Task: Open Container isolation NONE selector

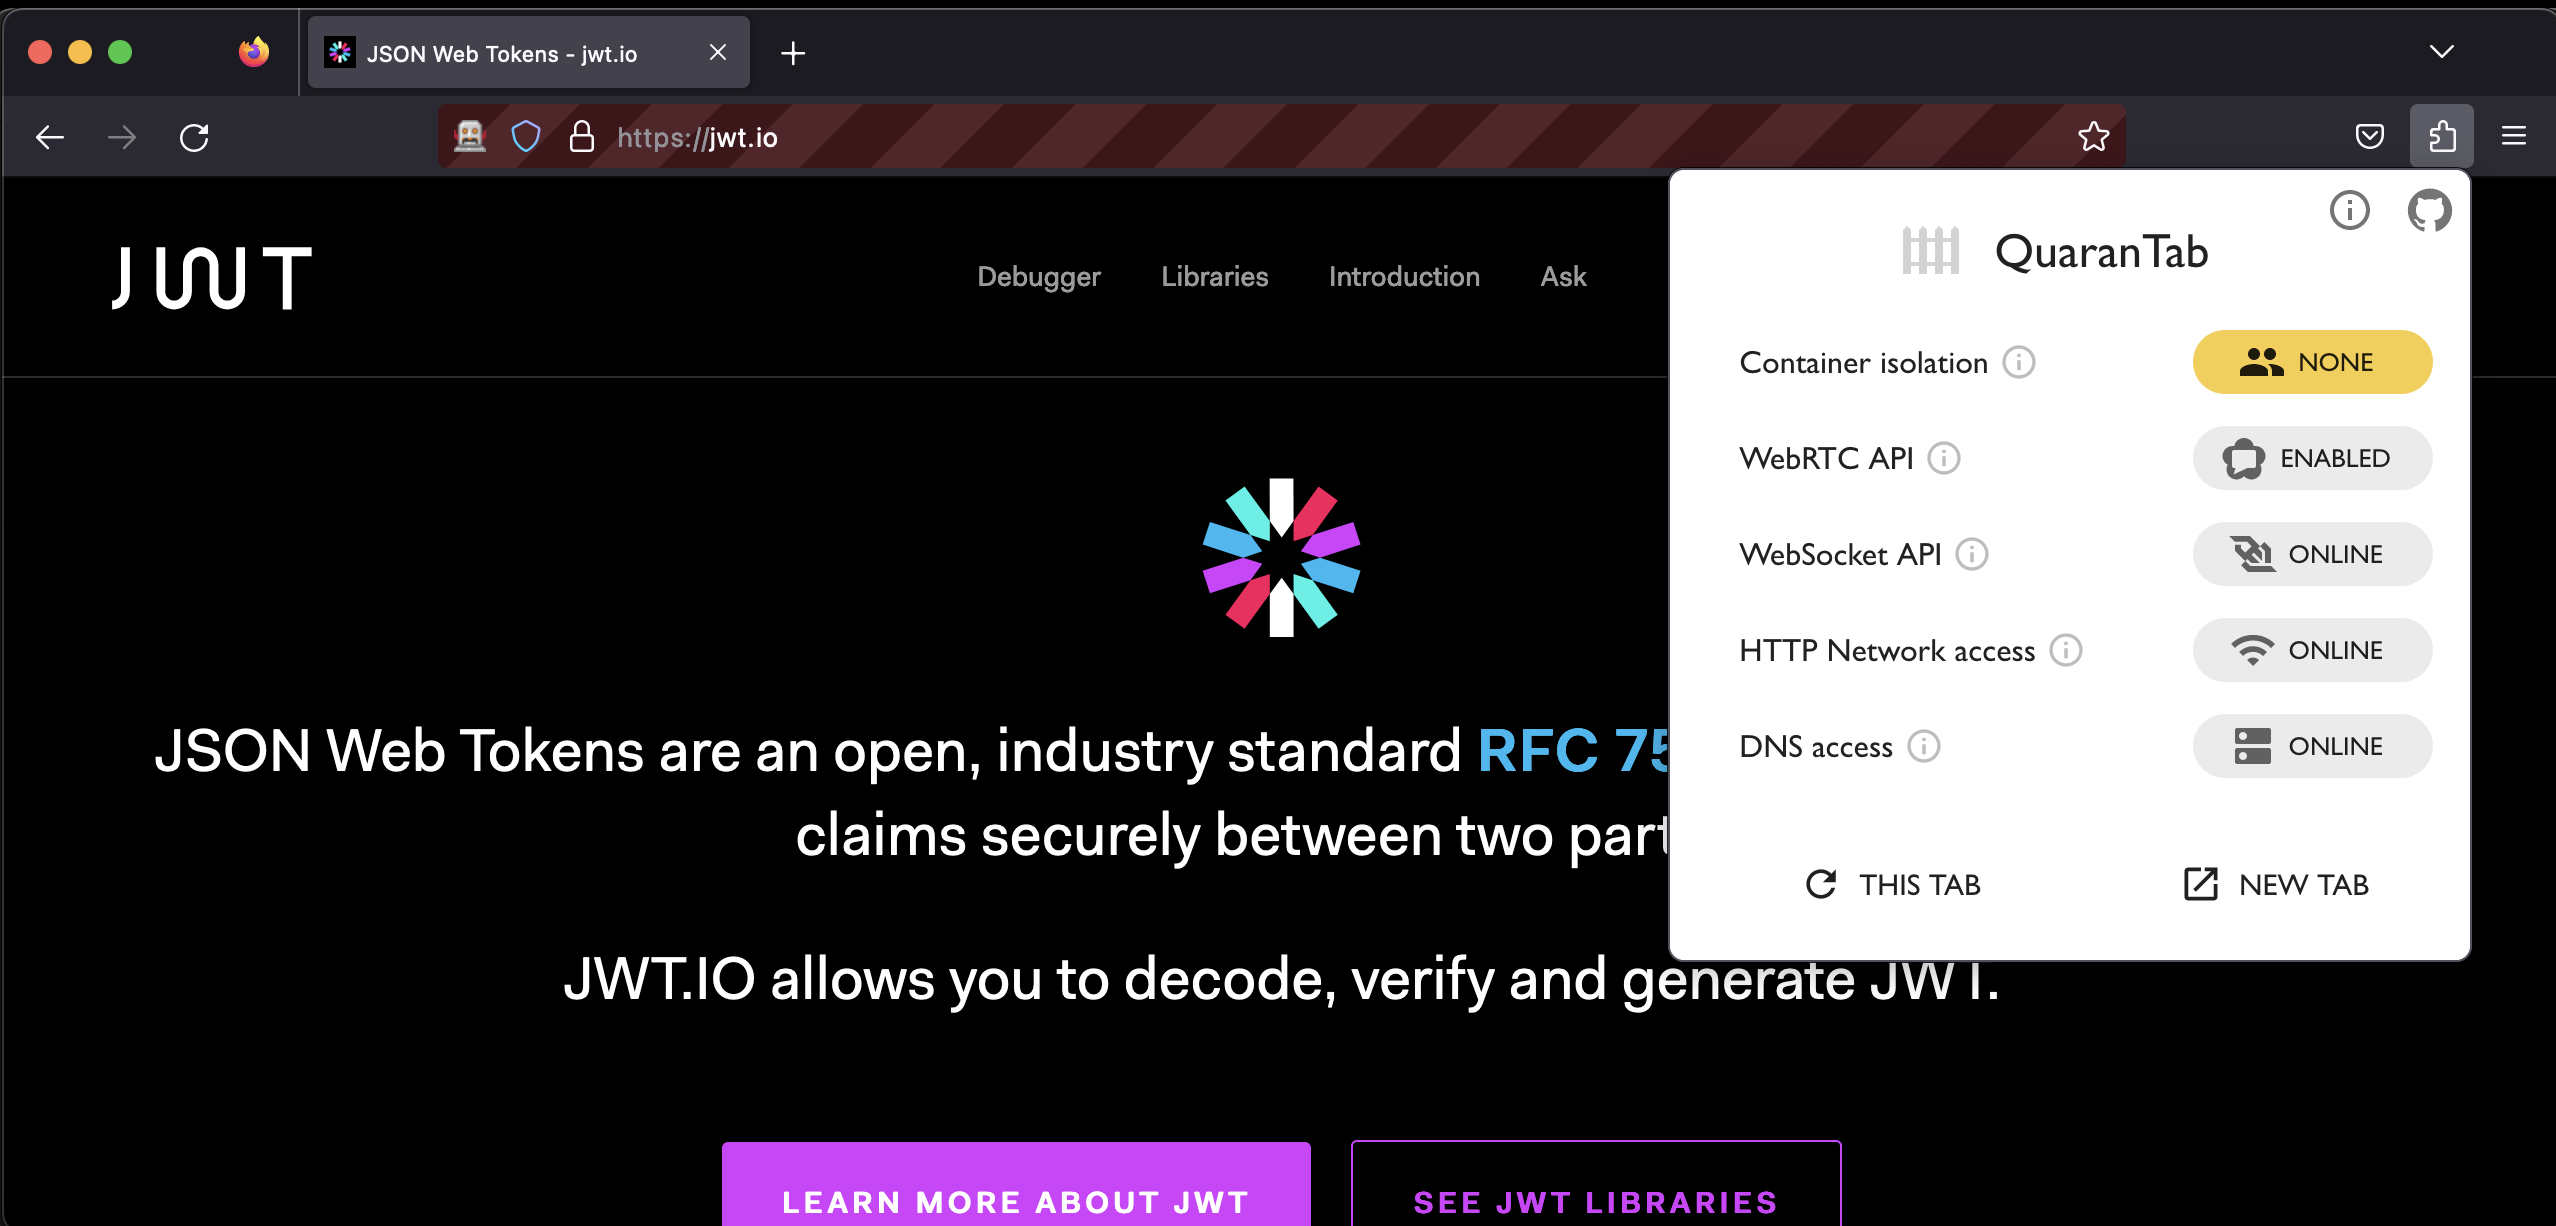Action: point(2311,362)
